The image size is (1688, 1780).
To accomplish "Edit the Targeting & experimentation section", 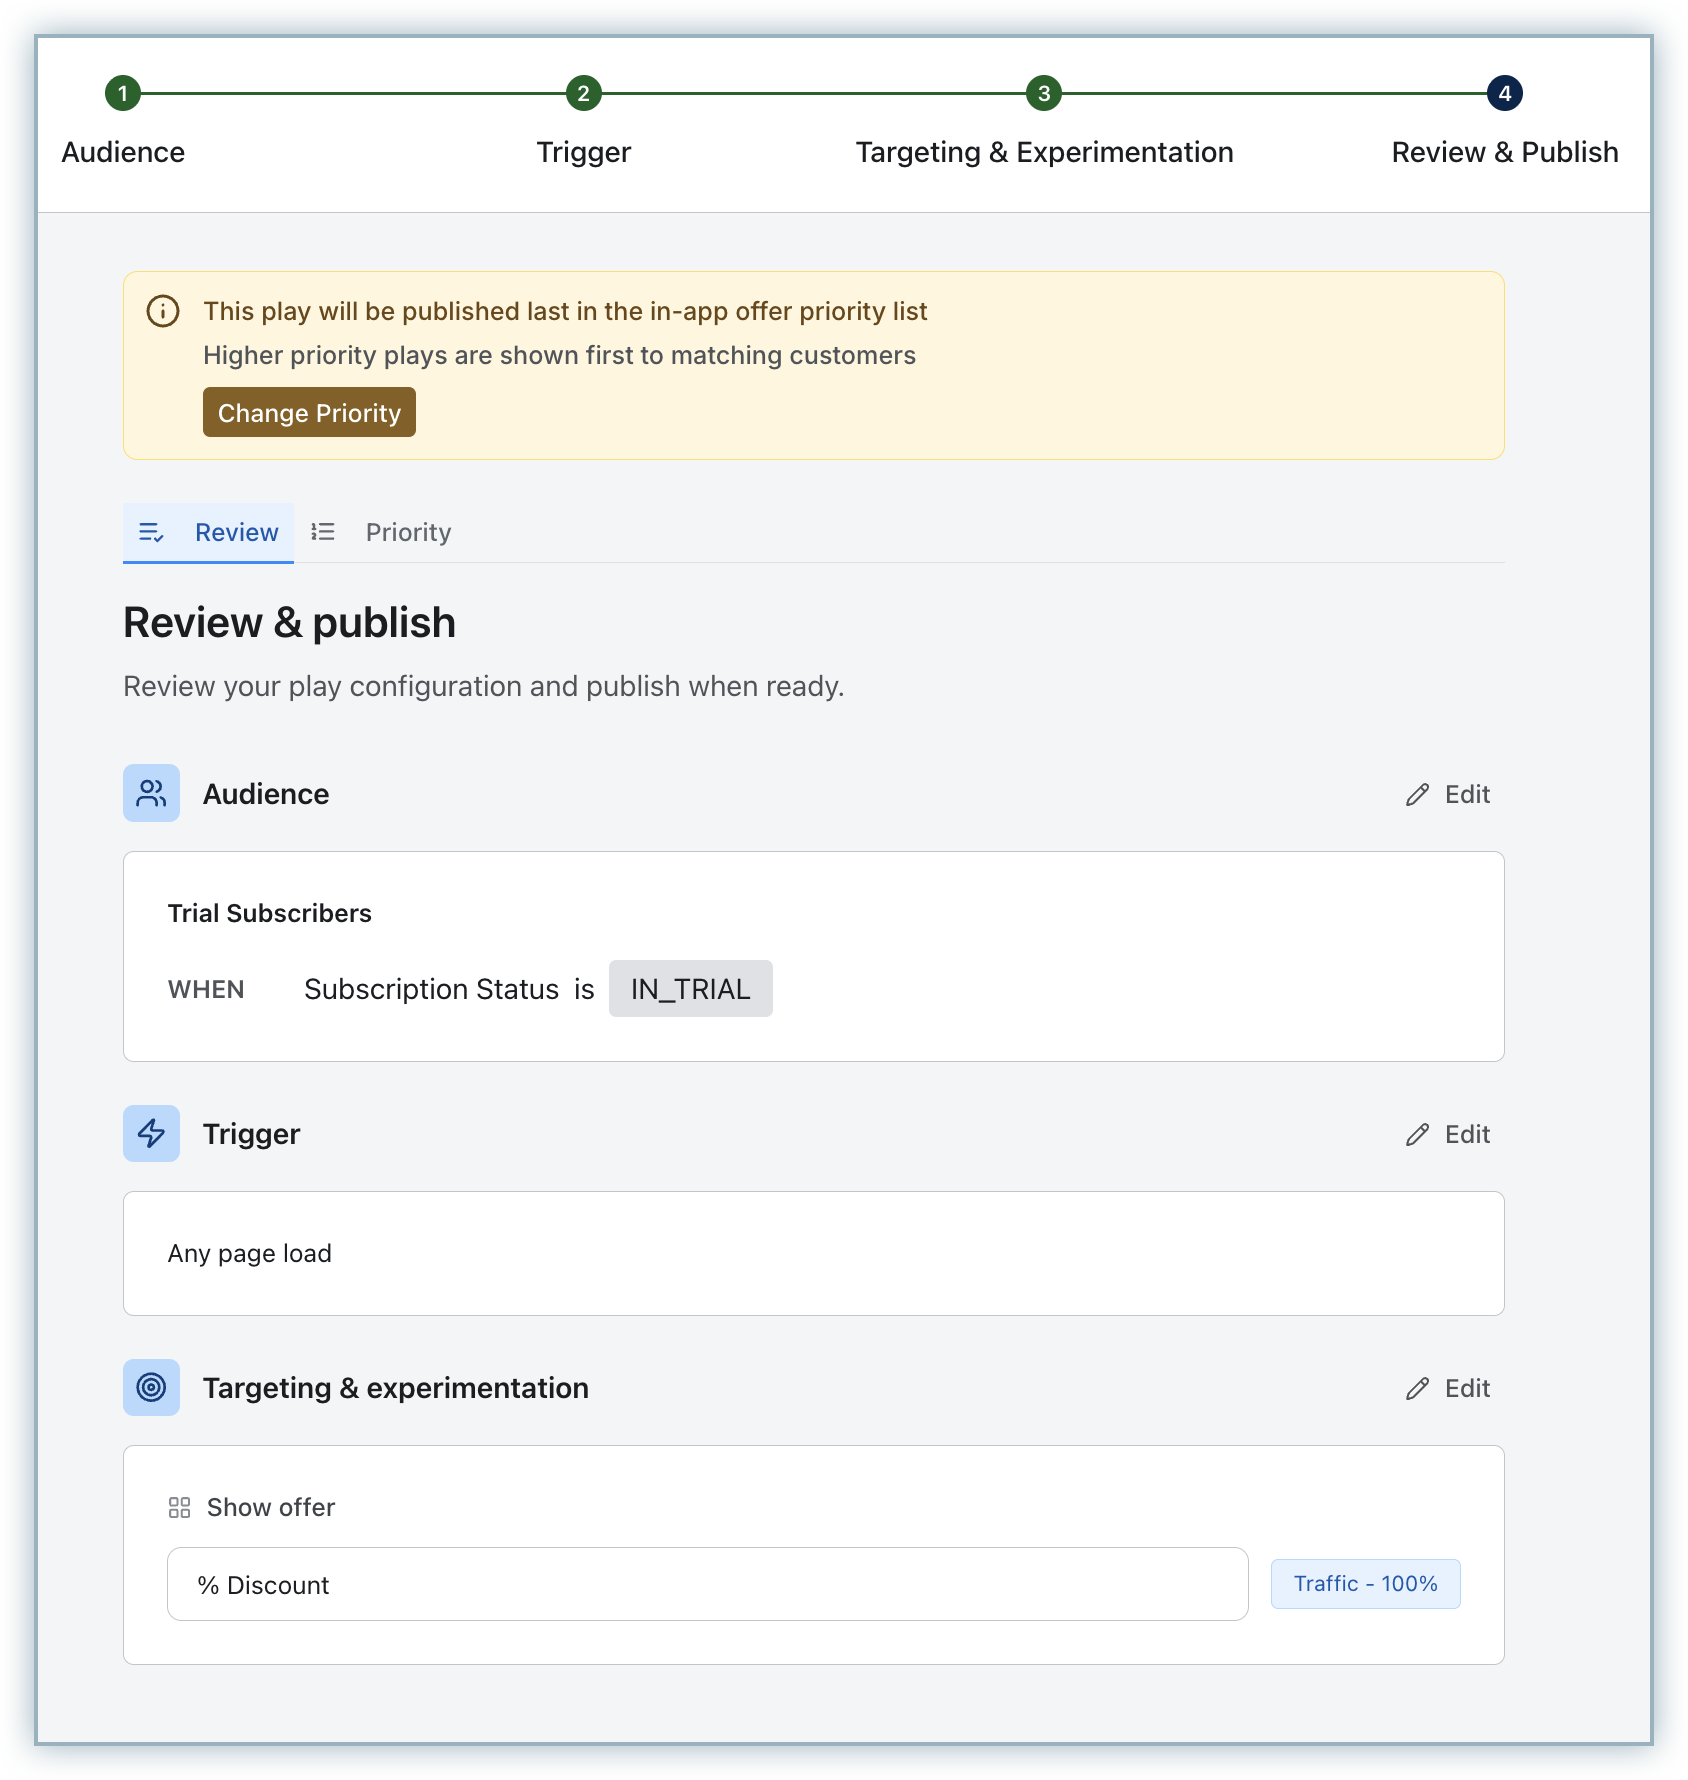I will [x=1448, y=1388].
